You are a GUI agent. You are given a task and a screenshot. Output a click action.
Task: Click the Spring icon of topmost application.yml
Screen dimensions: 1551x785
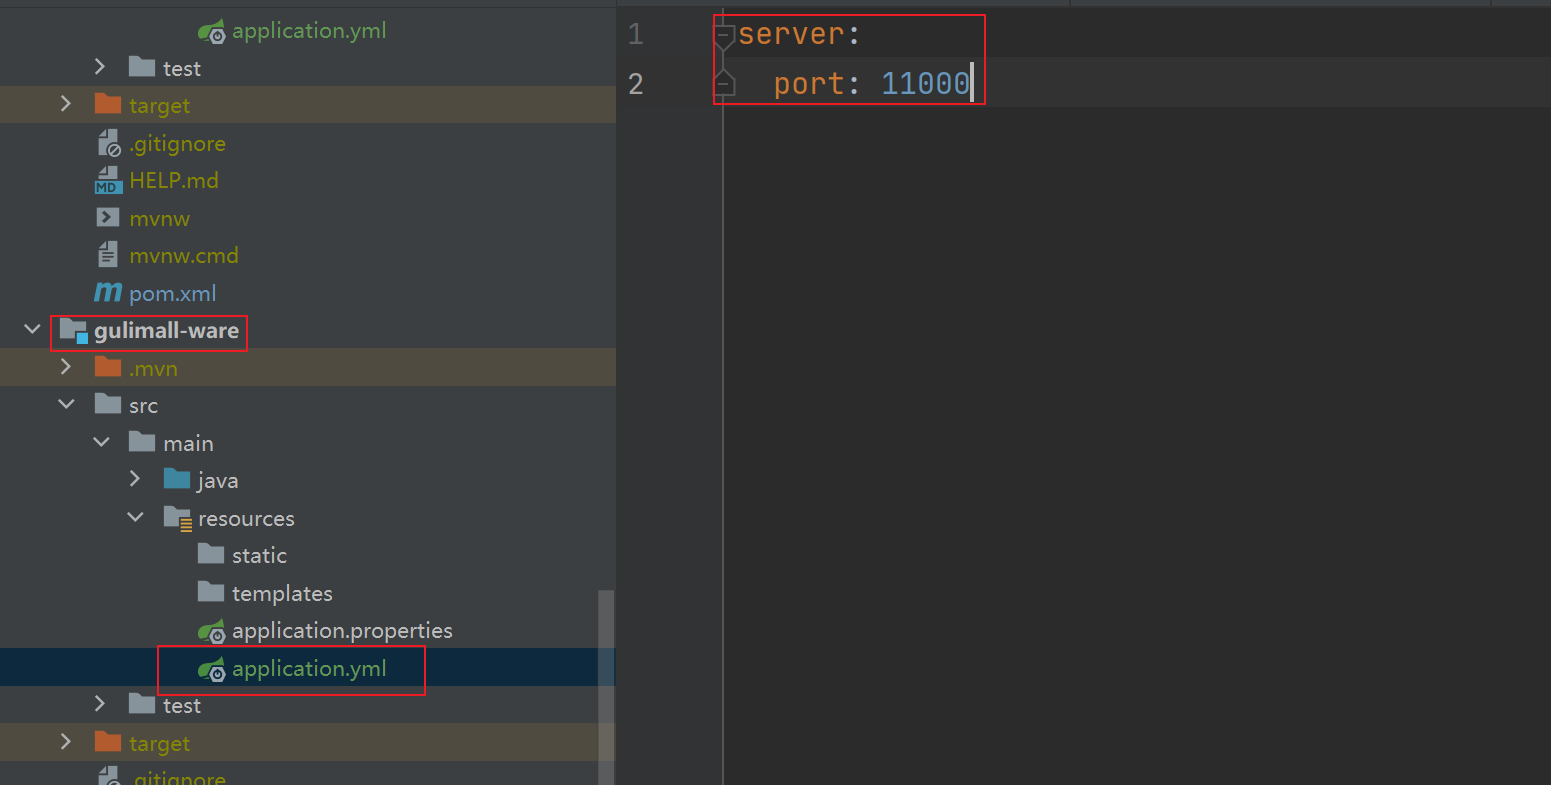211,31
